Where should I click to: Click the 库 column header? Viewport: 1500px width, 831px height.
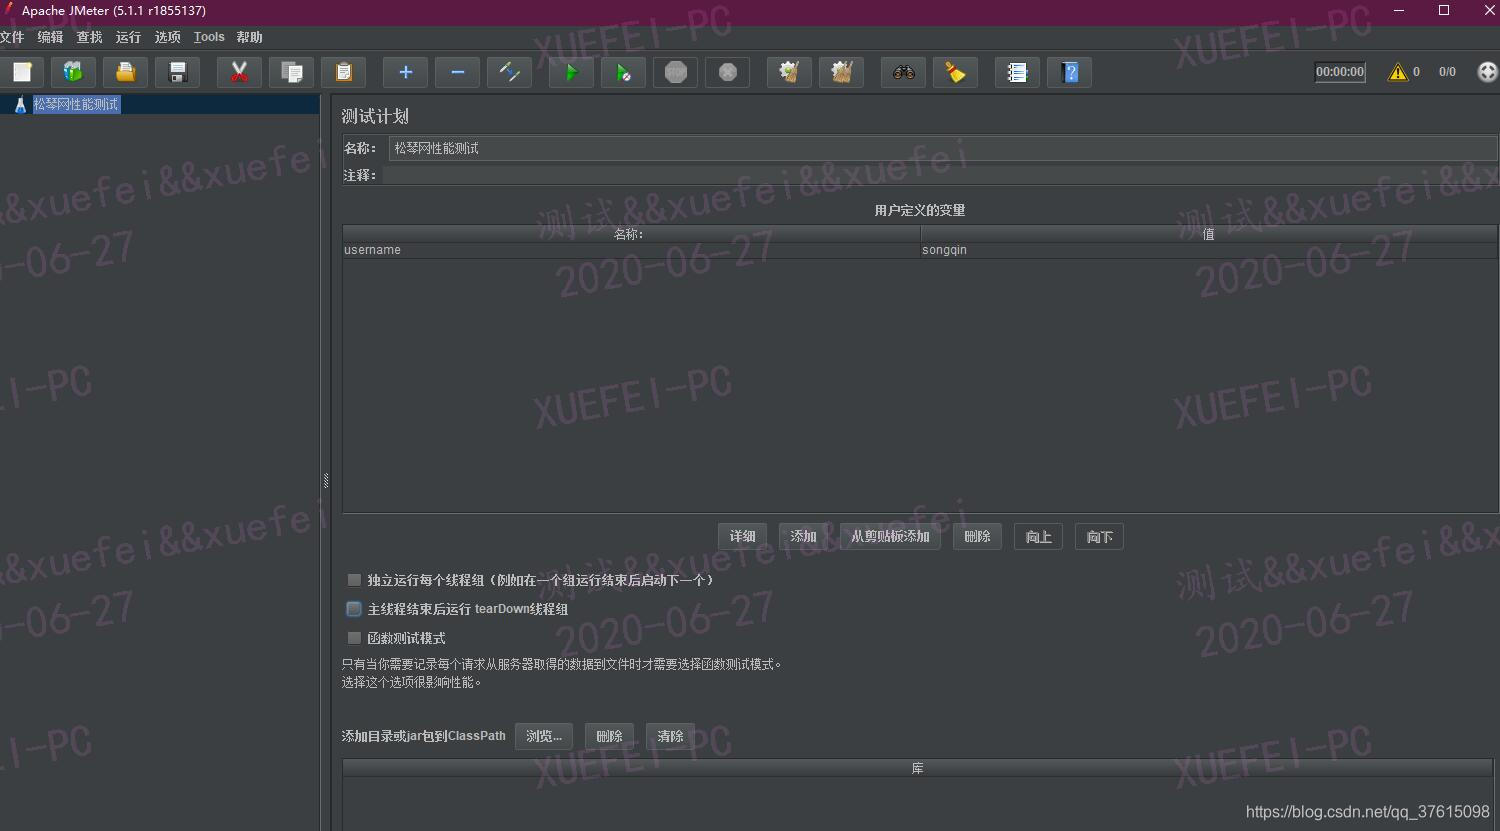pyautogui.click(x=918, y=768)
